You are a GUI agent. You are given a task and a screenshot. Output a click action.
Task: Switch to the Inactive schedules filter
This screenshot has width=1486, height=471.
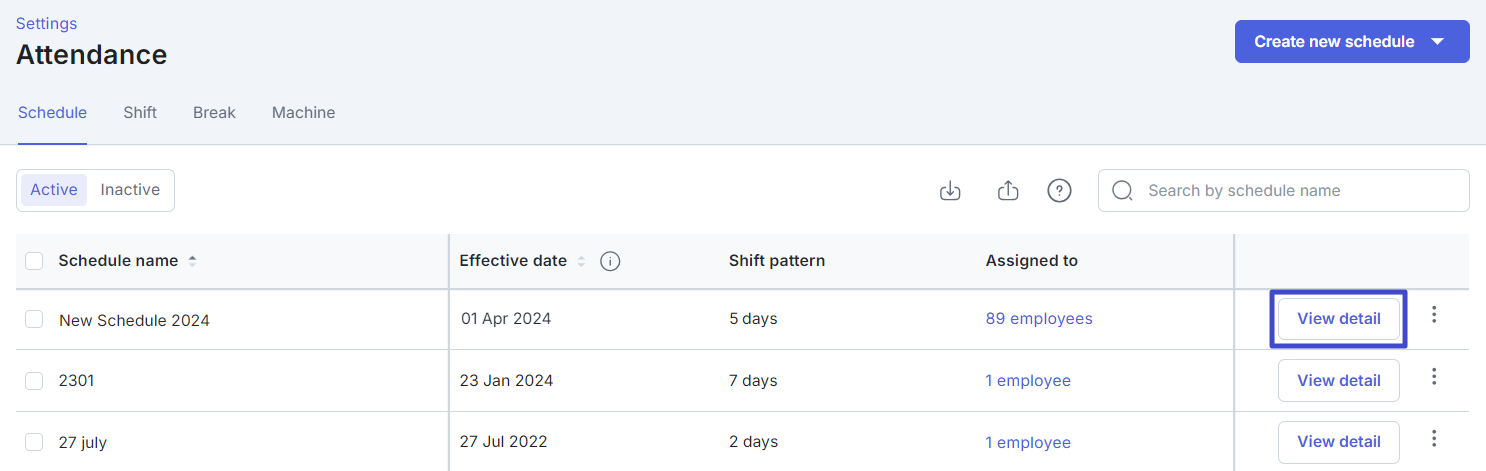pos(130,190)
